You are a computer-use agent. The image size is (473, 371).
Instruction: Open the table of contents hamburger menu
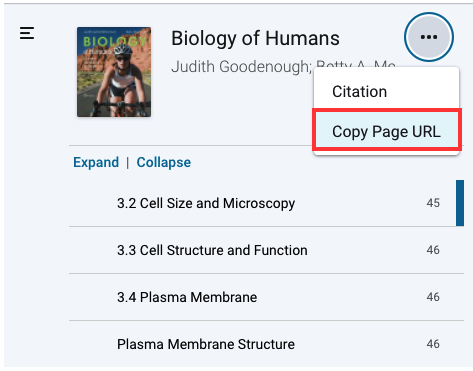[27, 33]
